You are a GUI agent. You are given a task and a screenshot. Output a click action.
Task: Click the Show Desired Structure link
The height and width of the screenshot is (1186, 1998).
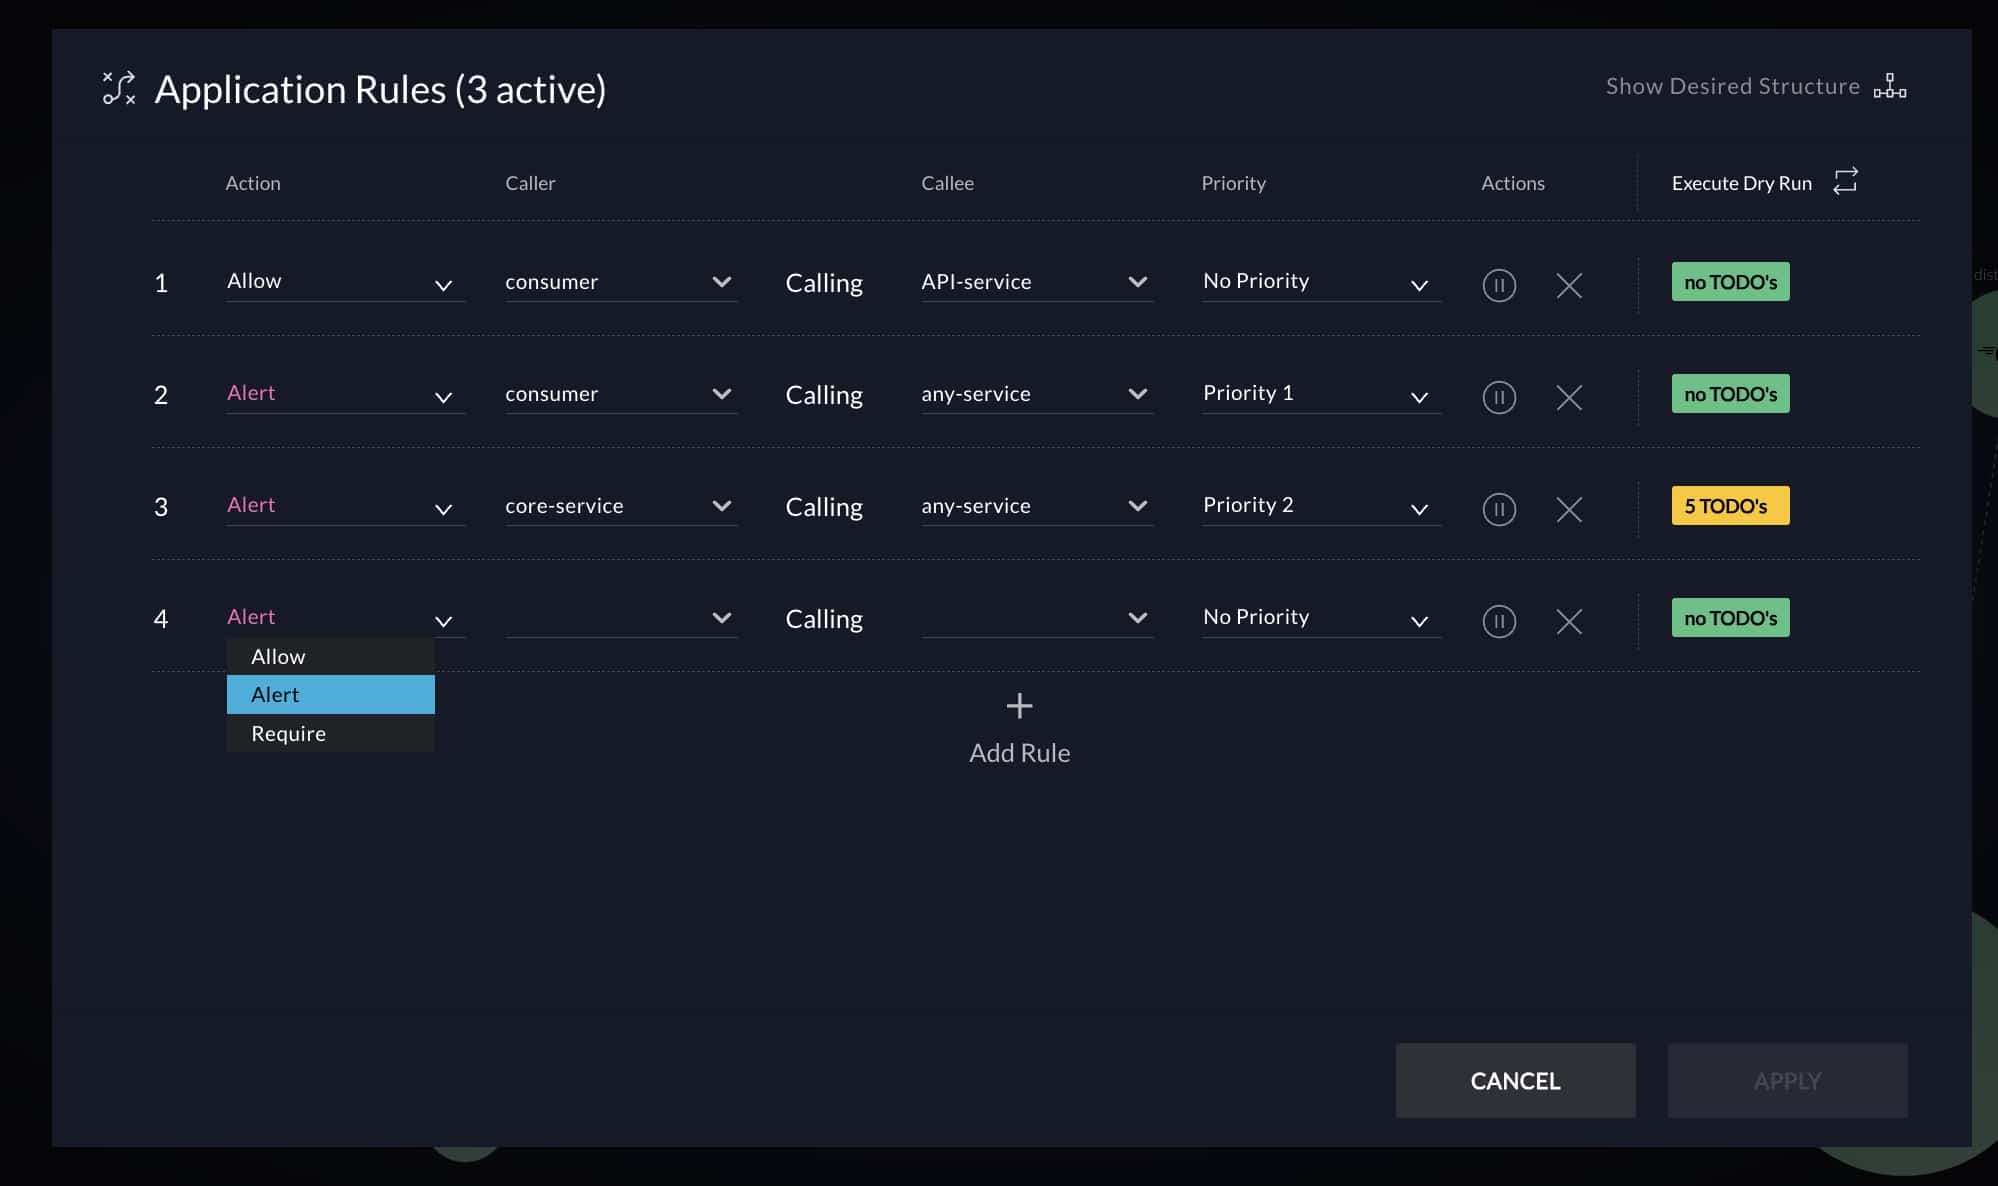pos(1731,86)
